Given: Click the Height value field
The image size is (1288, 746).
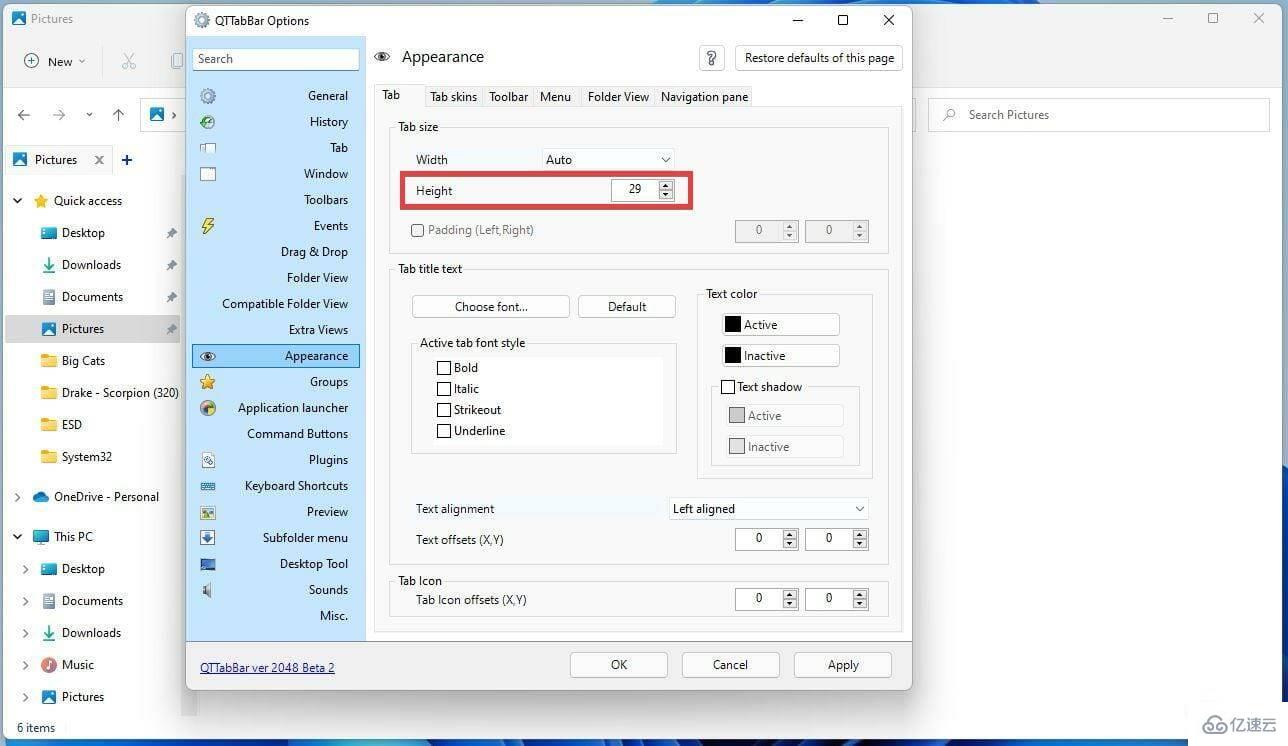Looking at the screenshot, I should pos(635,189).
